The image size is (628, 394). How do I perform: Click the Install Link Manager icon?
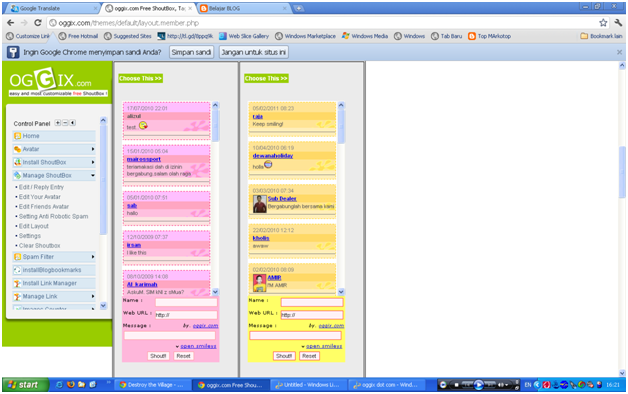(18, 283)
